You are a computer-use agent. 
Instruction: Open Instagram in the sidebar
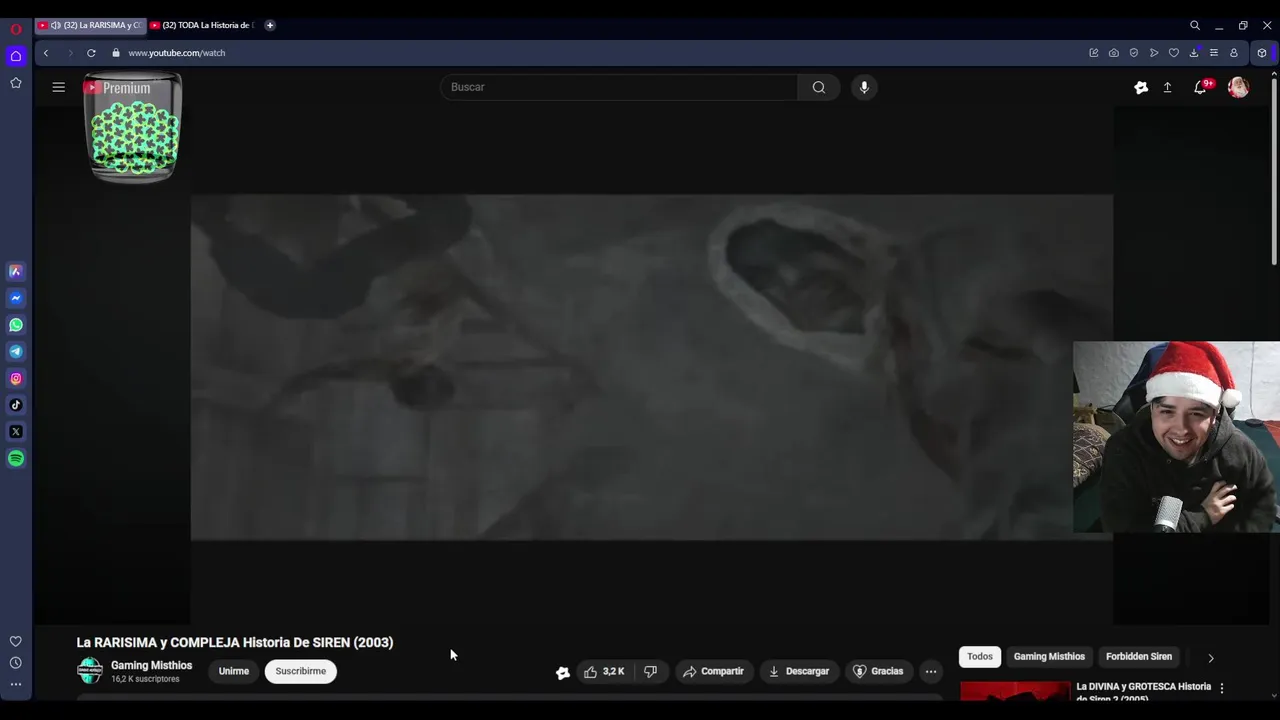point(16,378)
